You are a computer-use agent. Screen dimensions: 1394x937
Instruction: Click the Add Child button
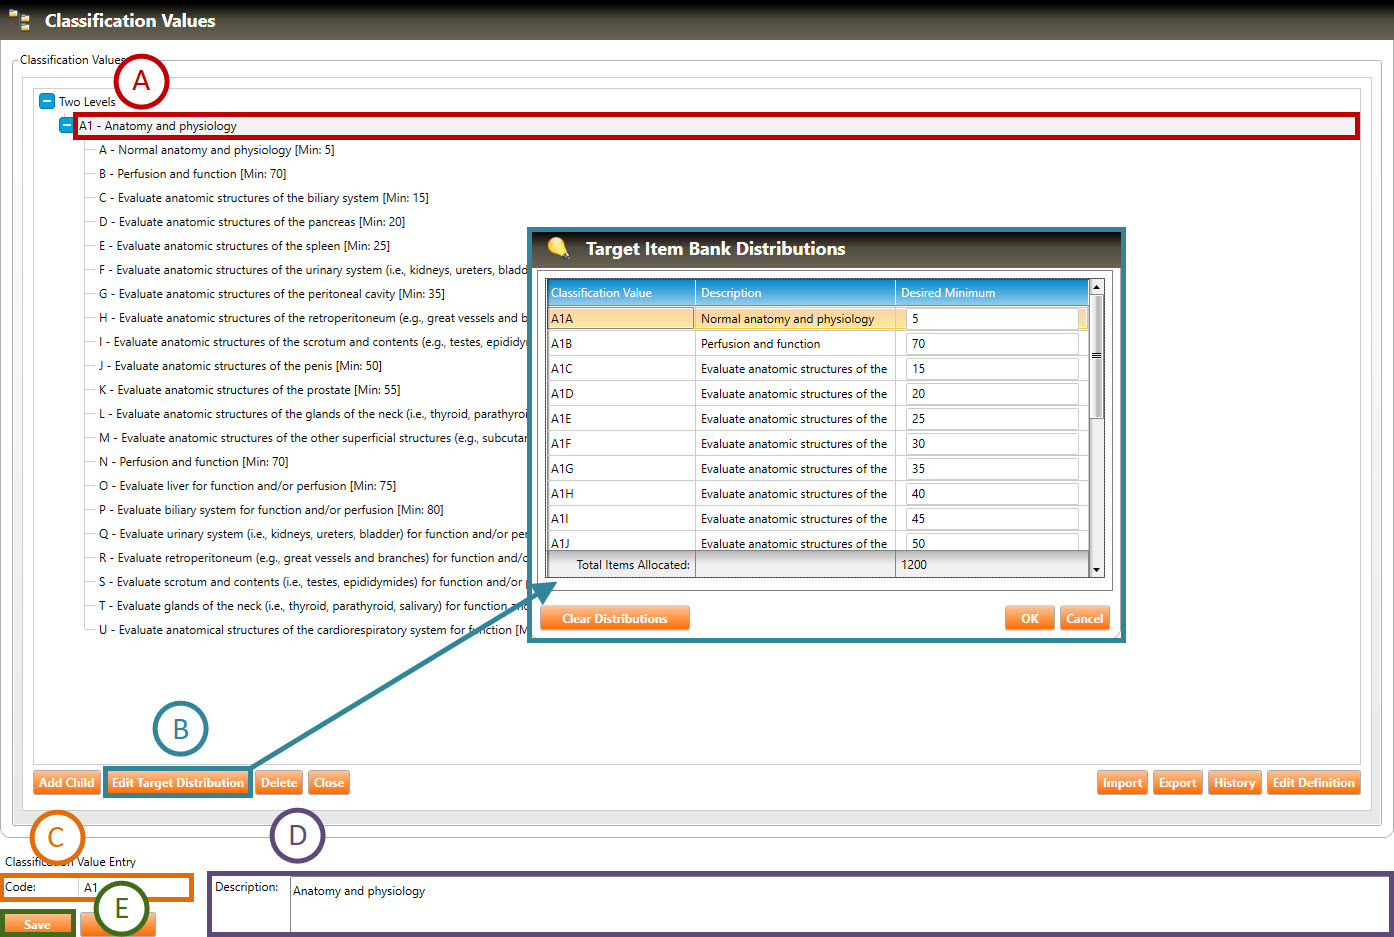(x=66, y=783)
